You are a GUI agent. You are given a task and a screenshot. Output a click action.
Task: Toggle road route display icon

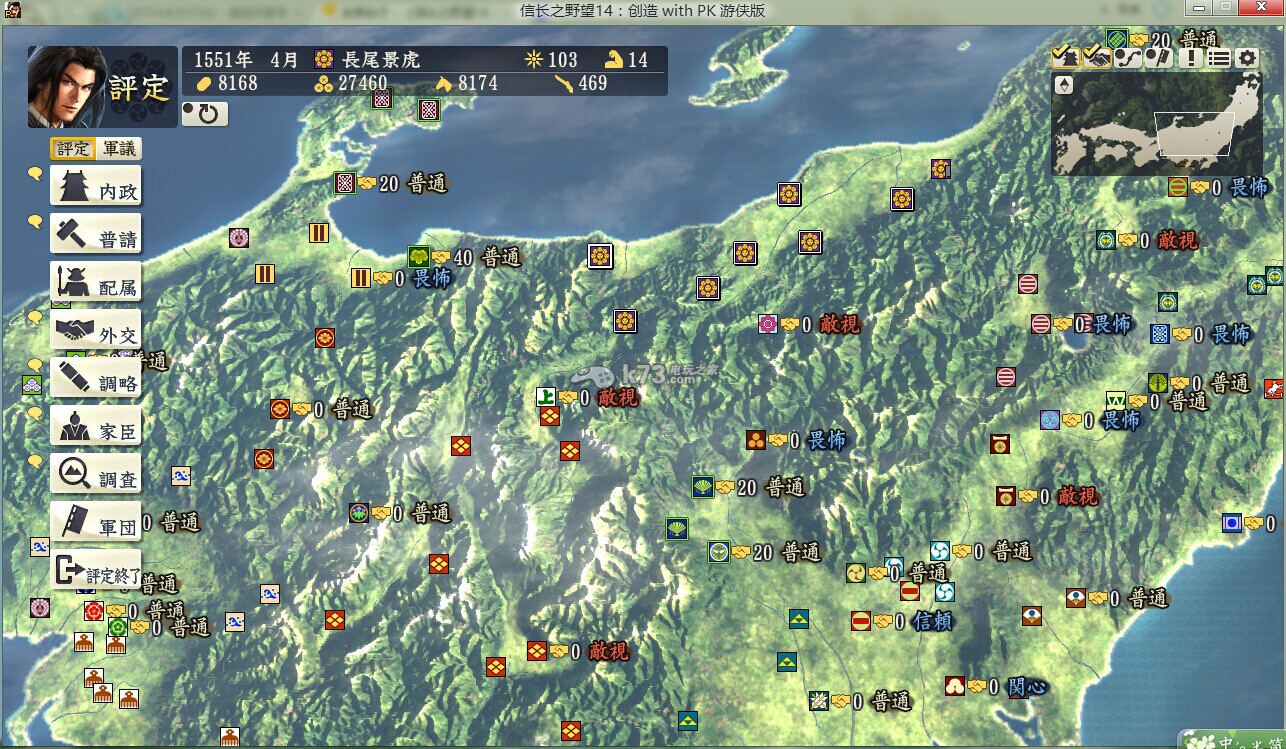[x=1127, y=58]
